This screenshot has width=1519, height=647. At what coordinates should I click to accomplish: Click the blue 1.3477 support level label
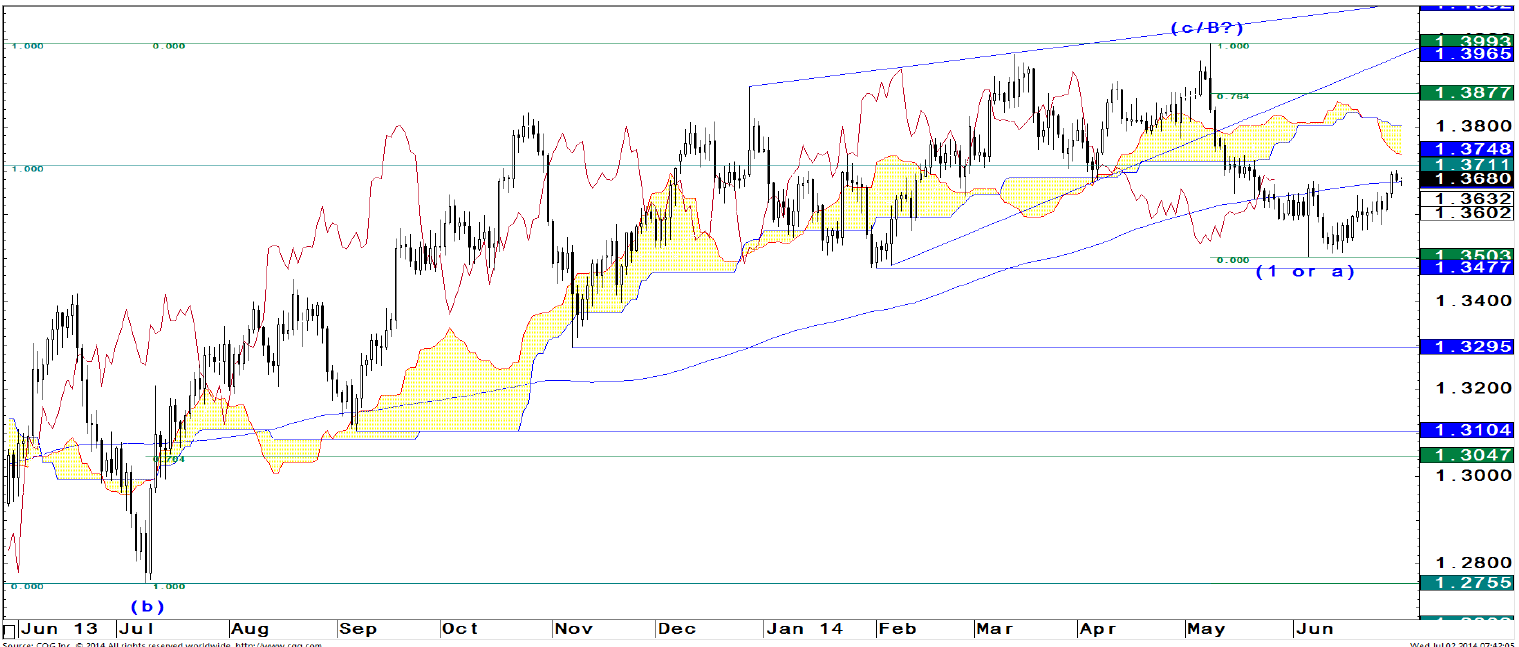click(x=1467, y=268)
